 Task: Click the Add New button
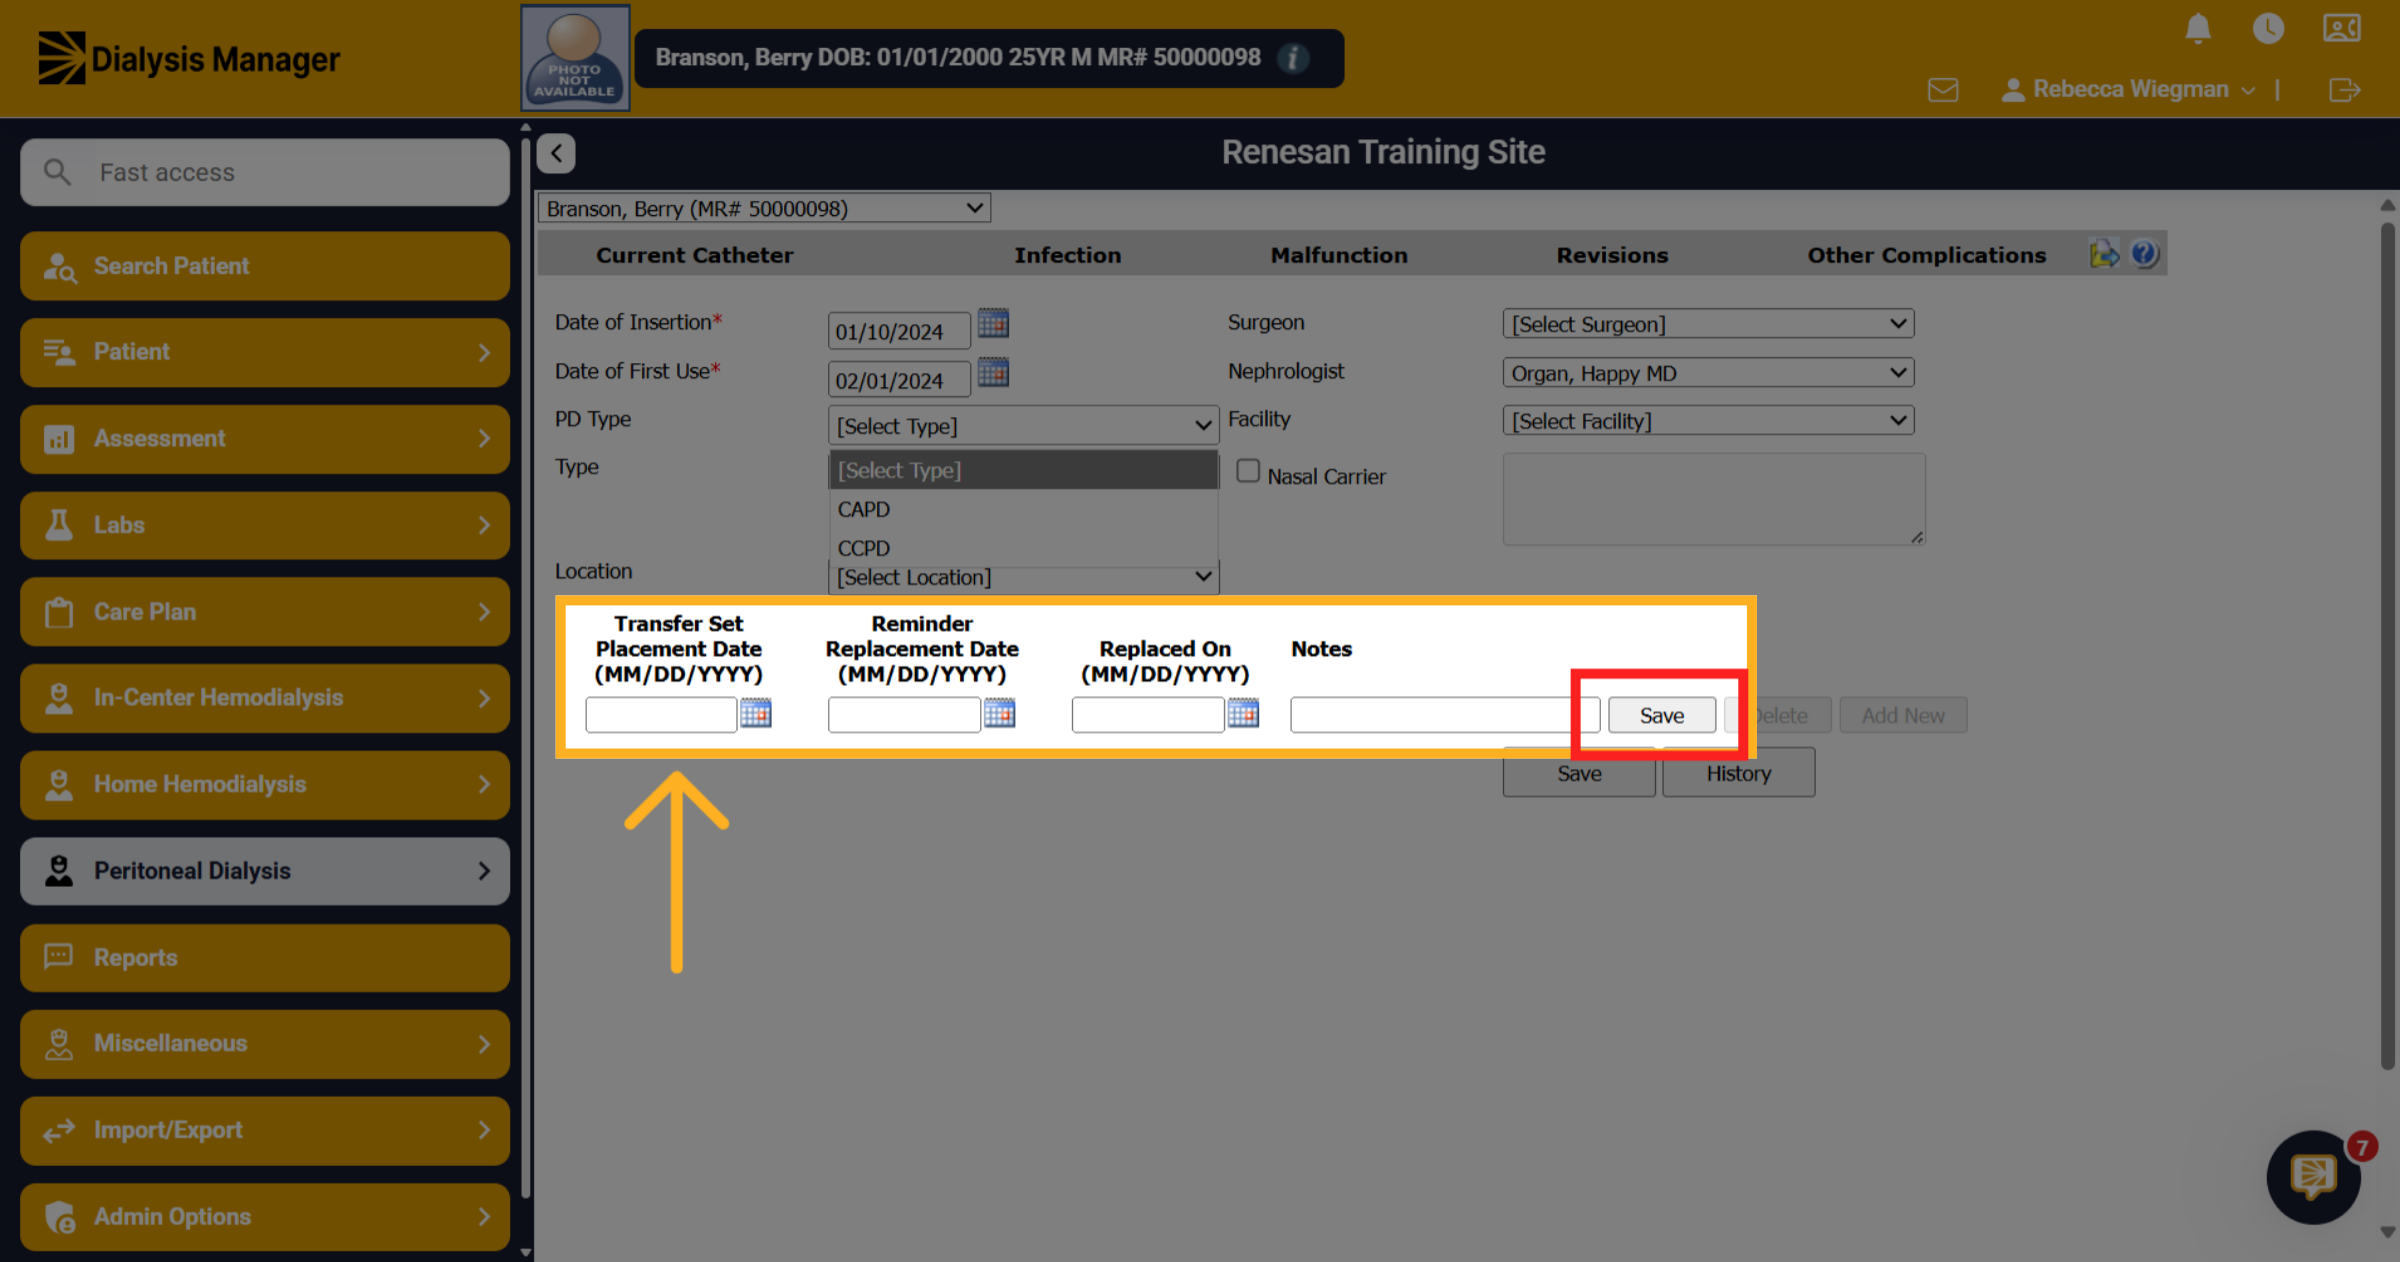click(1902, 715)
